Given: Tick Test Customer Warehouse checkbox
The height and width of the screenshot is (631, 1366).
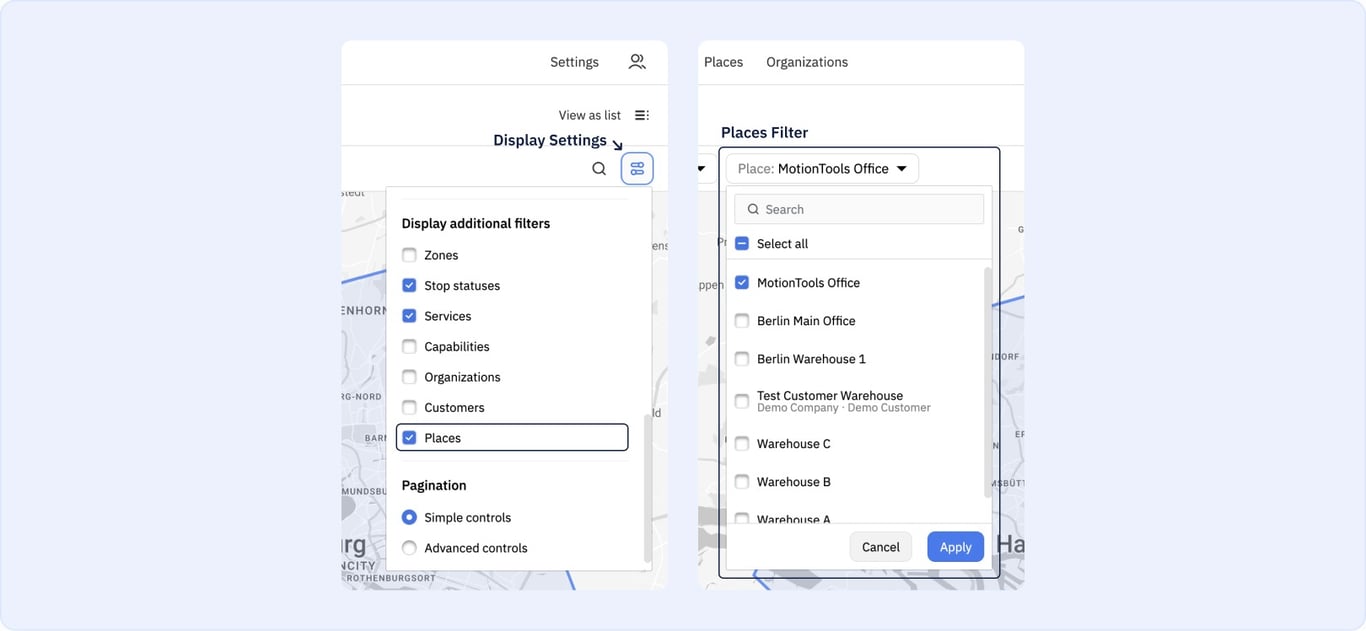Looking at the screenshot, I should point(742,401).
